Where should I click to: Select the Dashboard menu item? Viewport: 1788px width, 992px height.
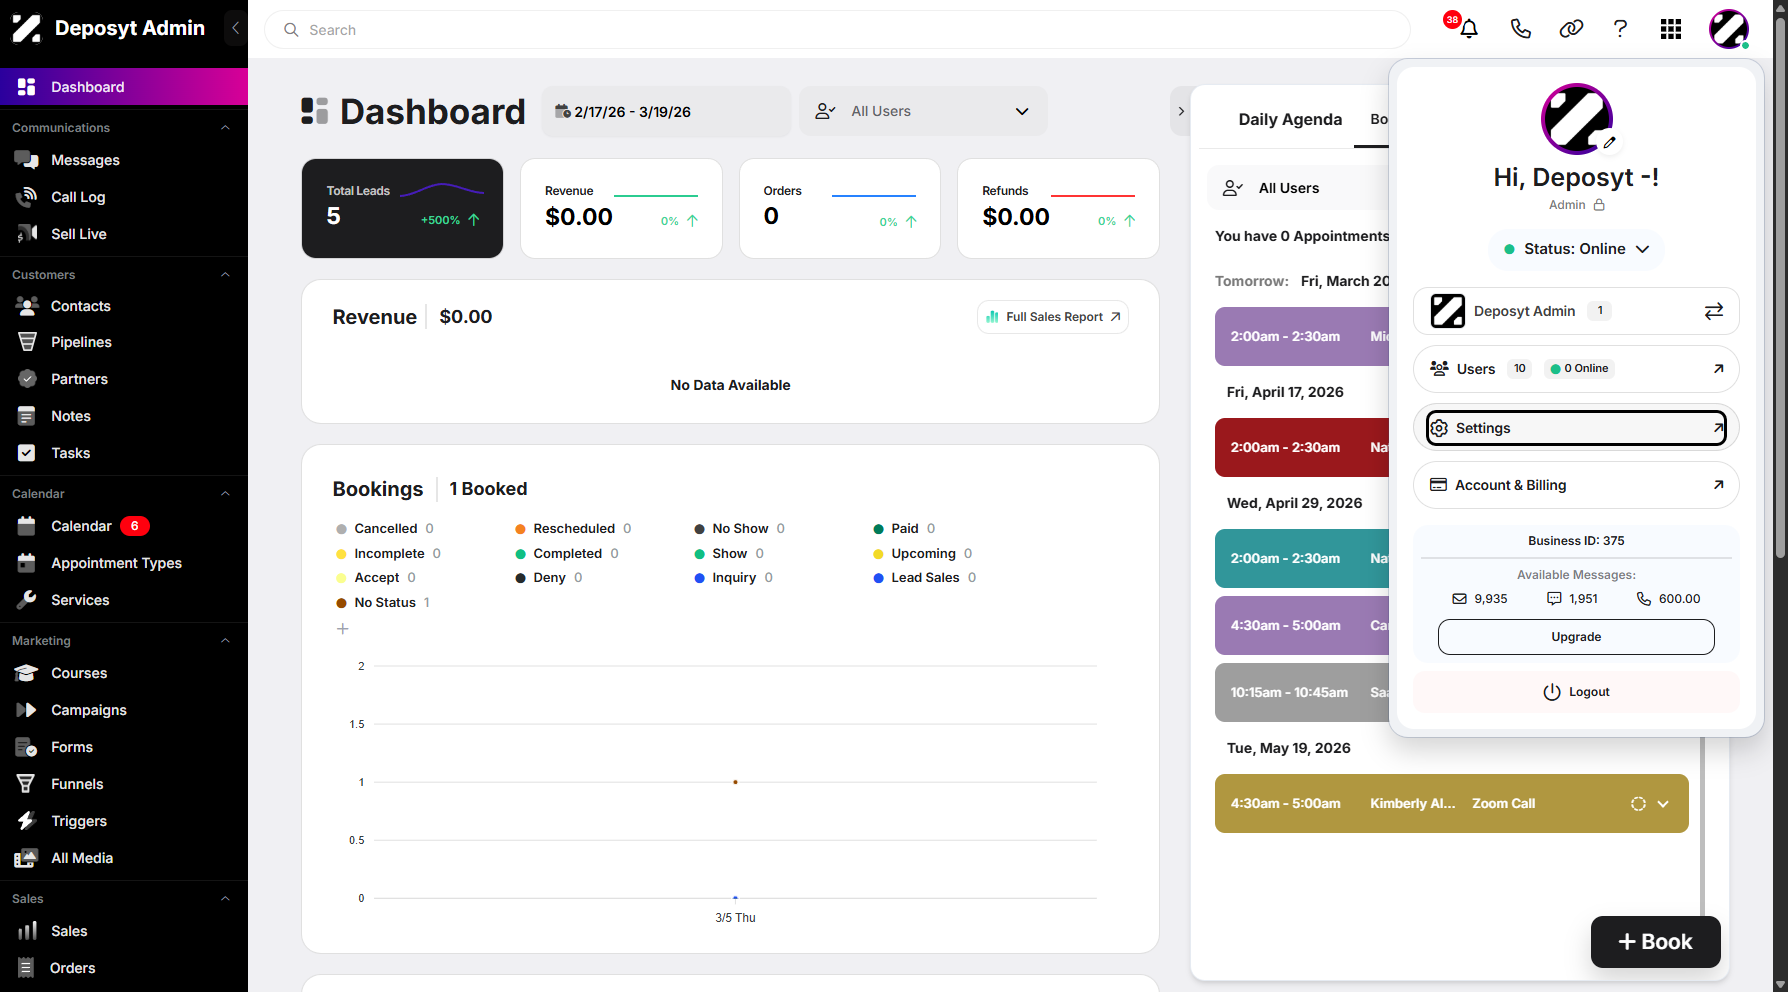(x=124, y=87)
